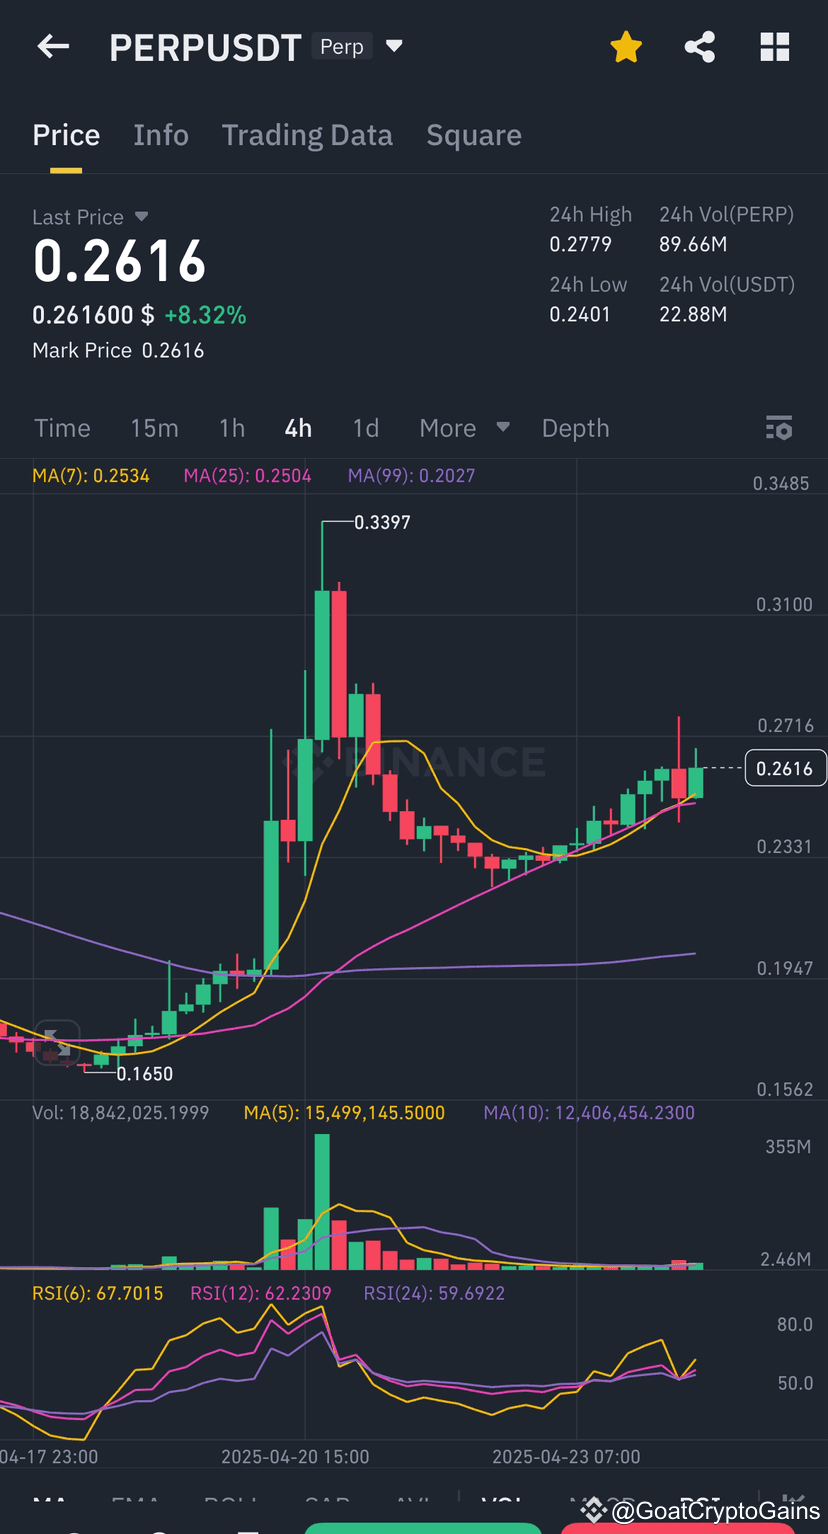This screenshot has width=828, height=1534.
Task: Toggle the favorite star for PERPUSDT
Action: coord(626,46)
